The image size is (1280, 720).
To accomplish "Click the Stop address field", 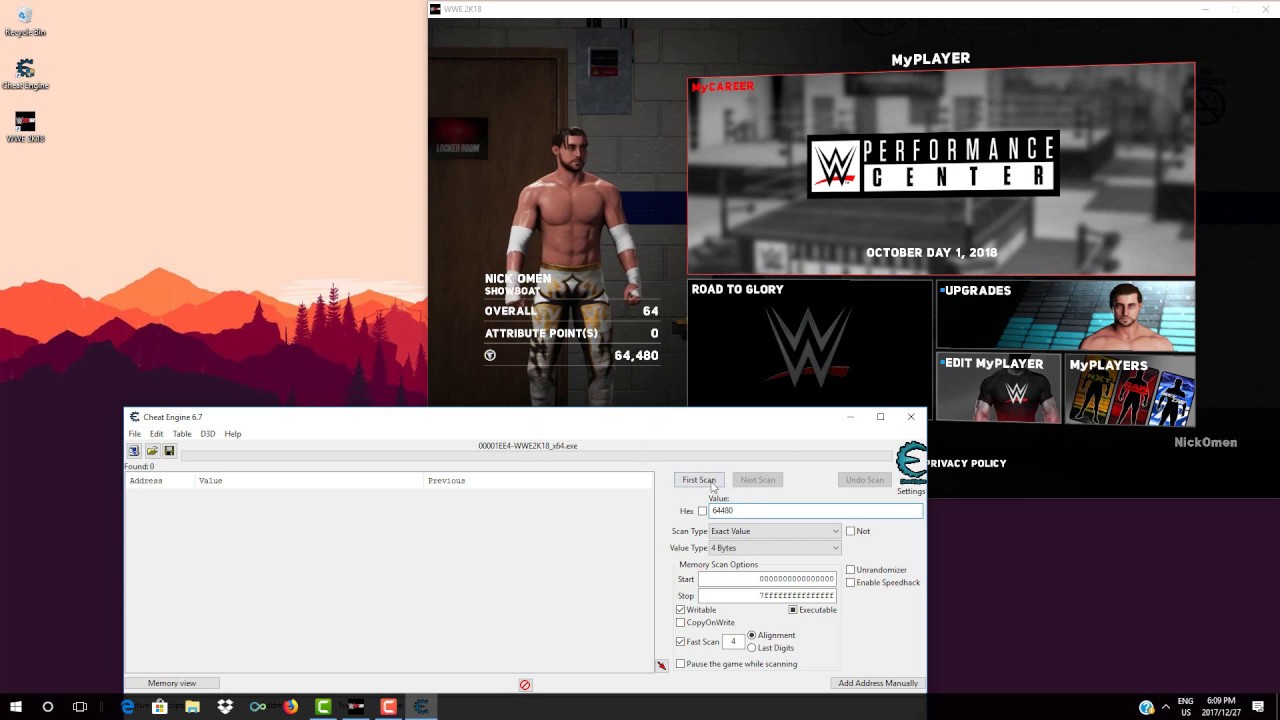I will [767, 596].
